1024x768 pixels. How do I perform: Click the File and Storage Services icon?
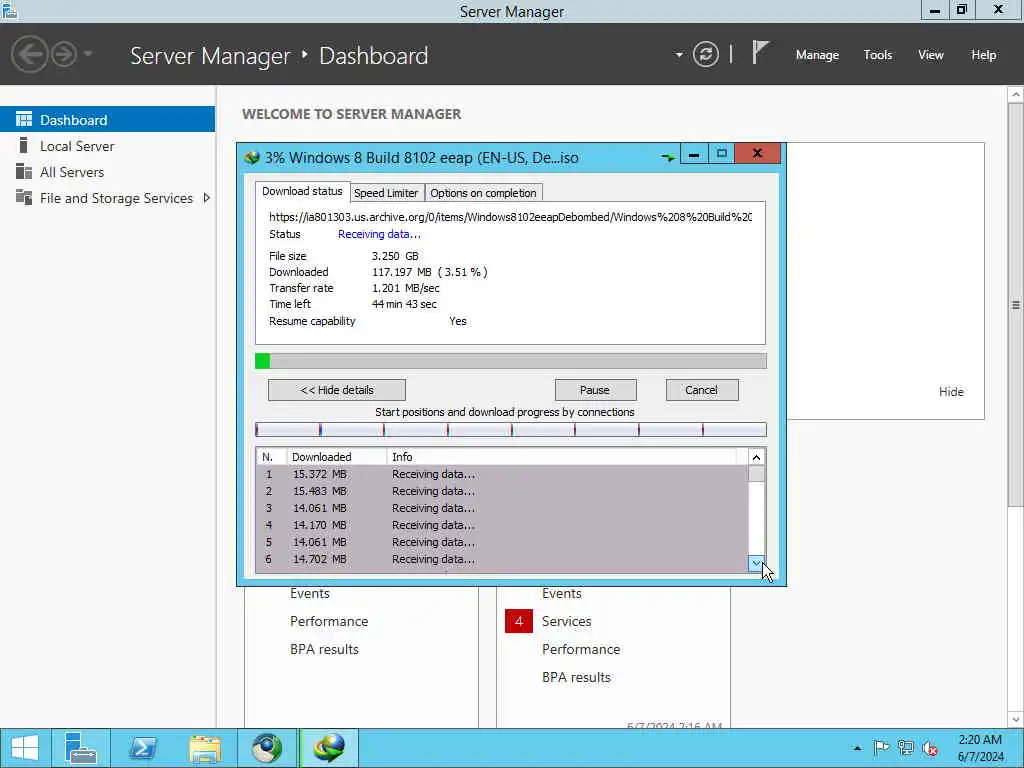click(24, 197)
